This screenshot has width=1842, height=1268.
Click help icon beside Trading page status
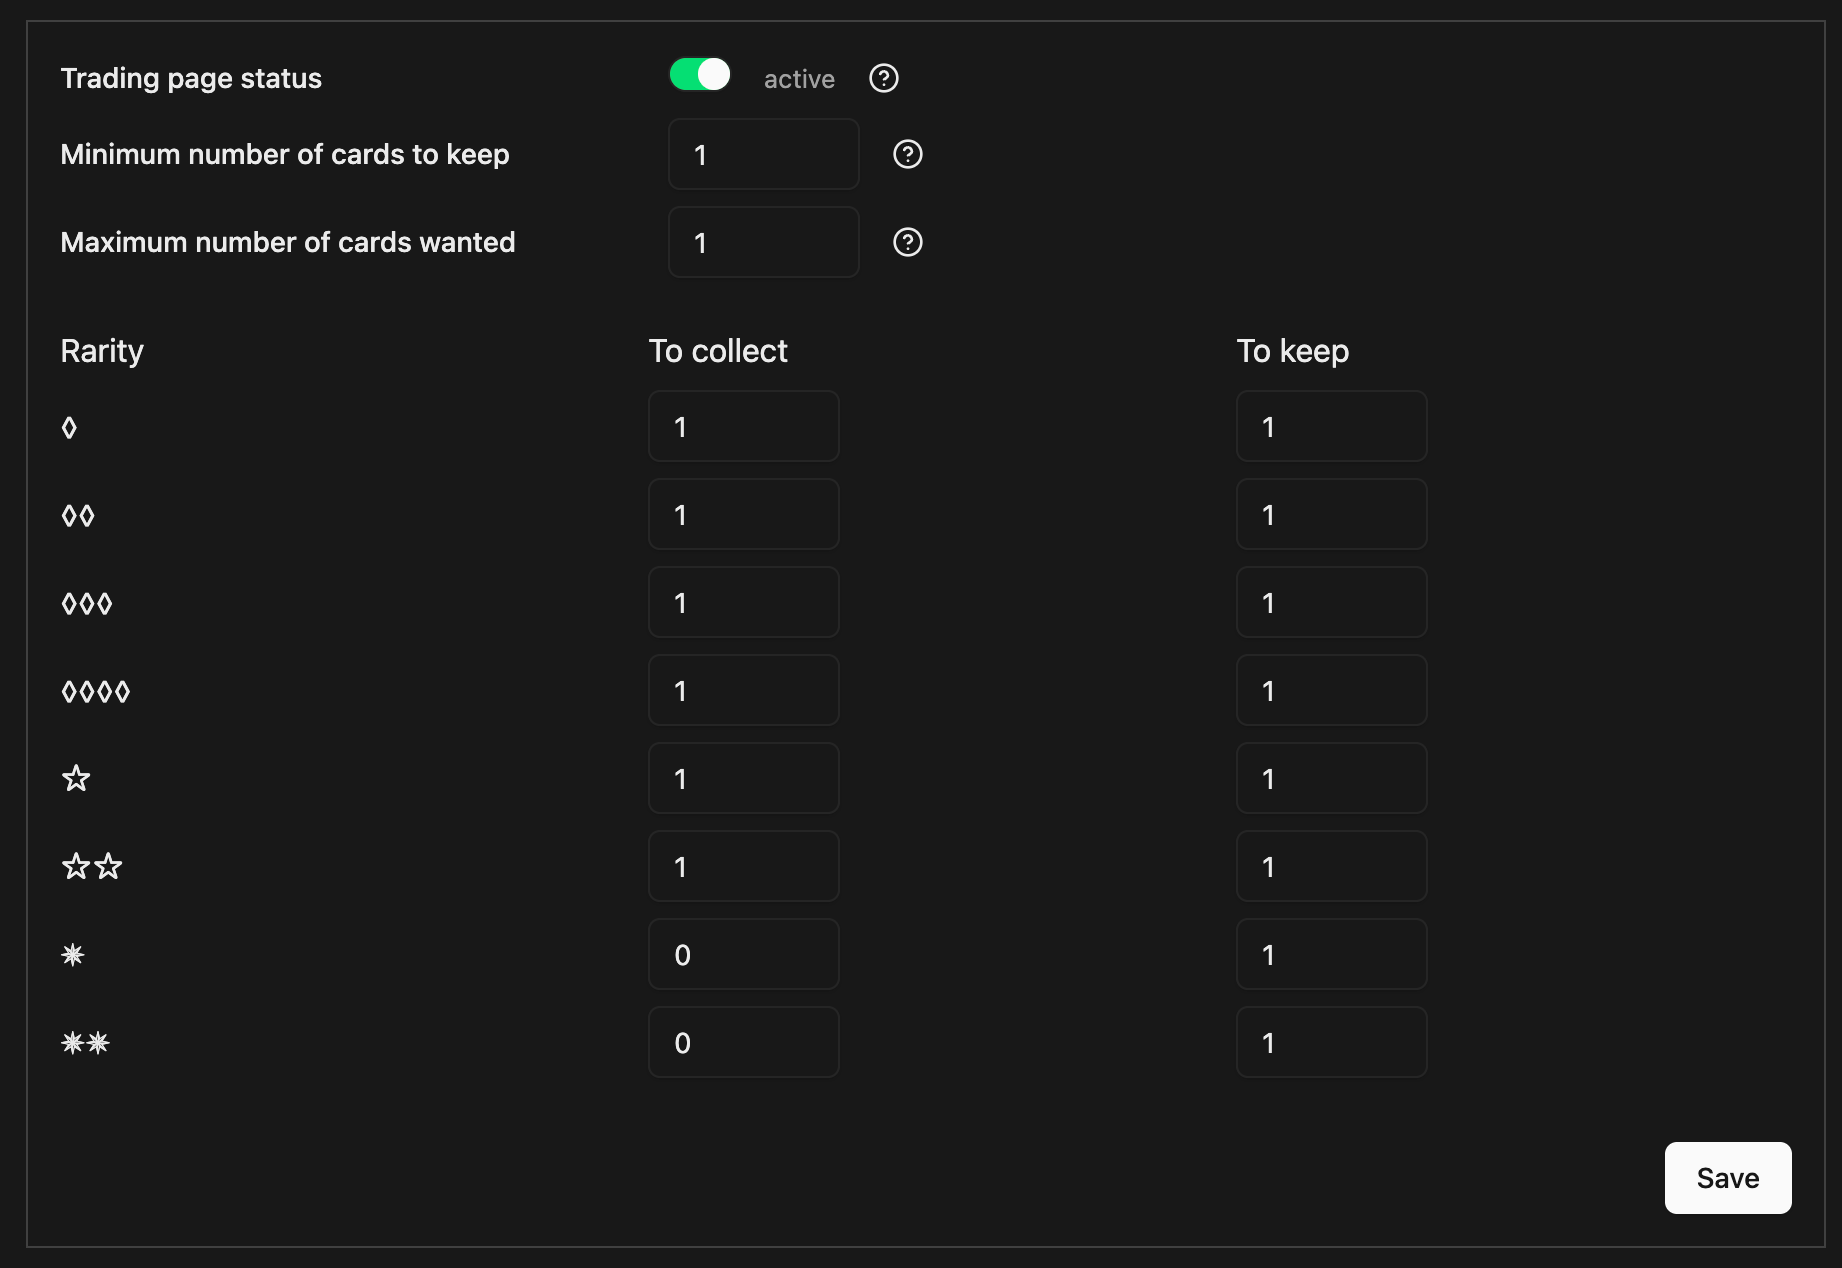(883, 78)
